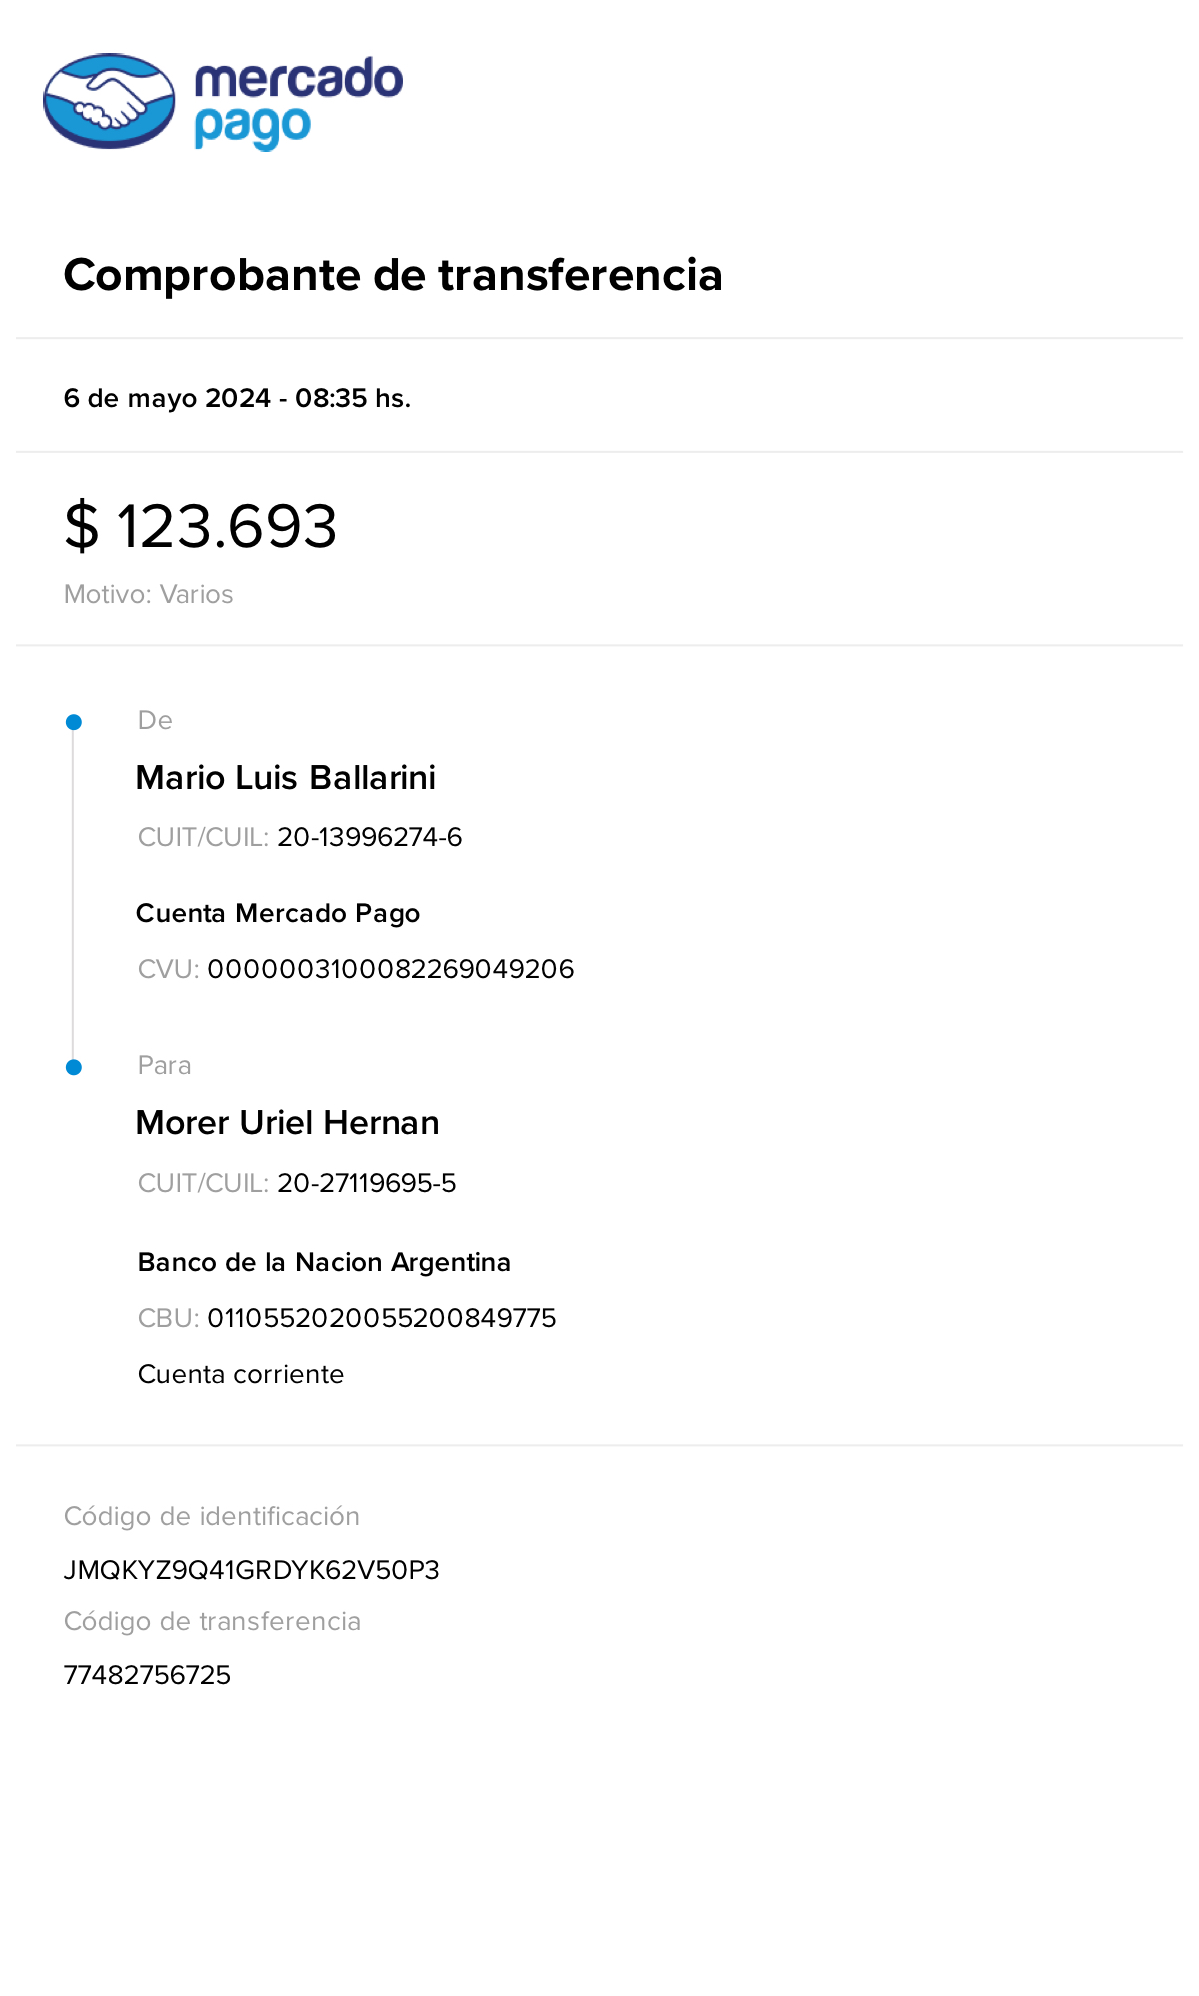Viewport: 1199px width, 1996px height.
Task: Click the "Código de transferencia" label
Action: pos(212,1621)
